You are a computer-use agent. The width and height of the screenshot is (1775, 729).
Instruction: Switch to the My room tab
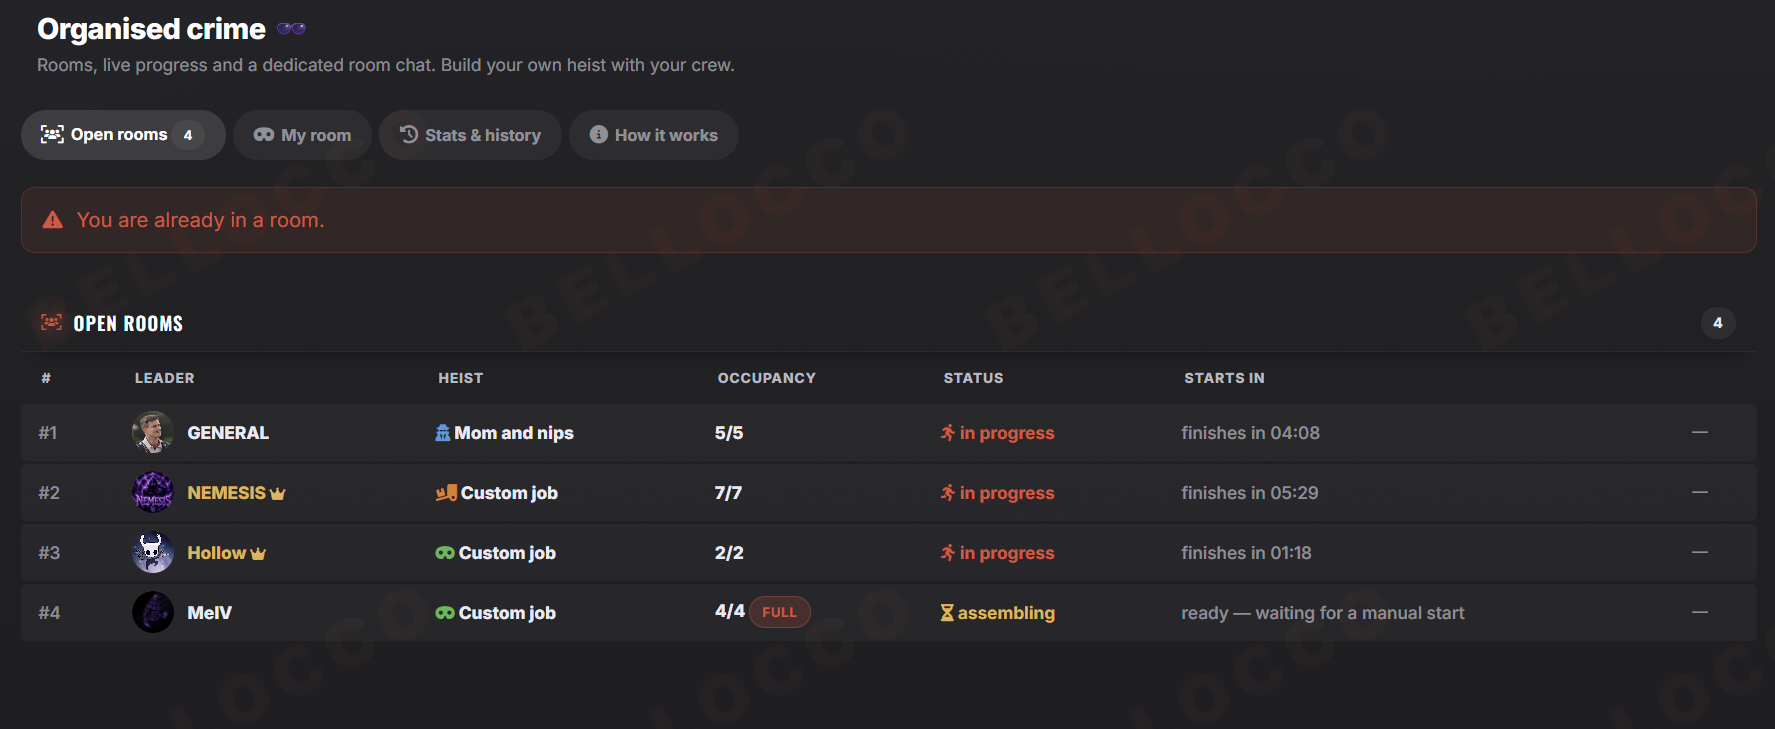click(302, 135)
